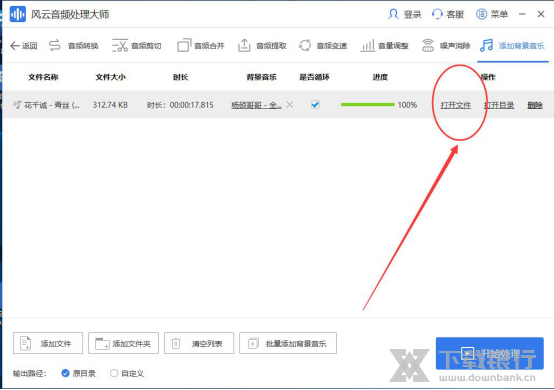
Task: Select the file name 花千诚 - 青丝
Action: [52, 105]
